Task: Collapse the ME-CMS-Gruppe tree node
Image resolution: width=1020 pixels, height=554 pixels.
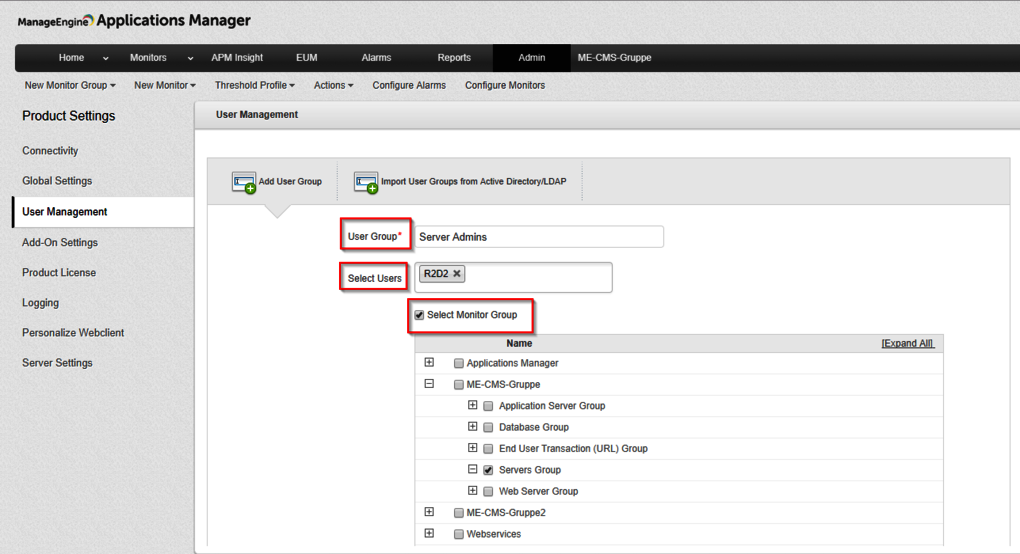Action: pos(429,384)
